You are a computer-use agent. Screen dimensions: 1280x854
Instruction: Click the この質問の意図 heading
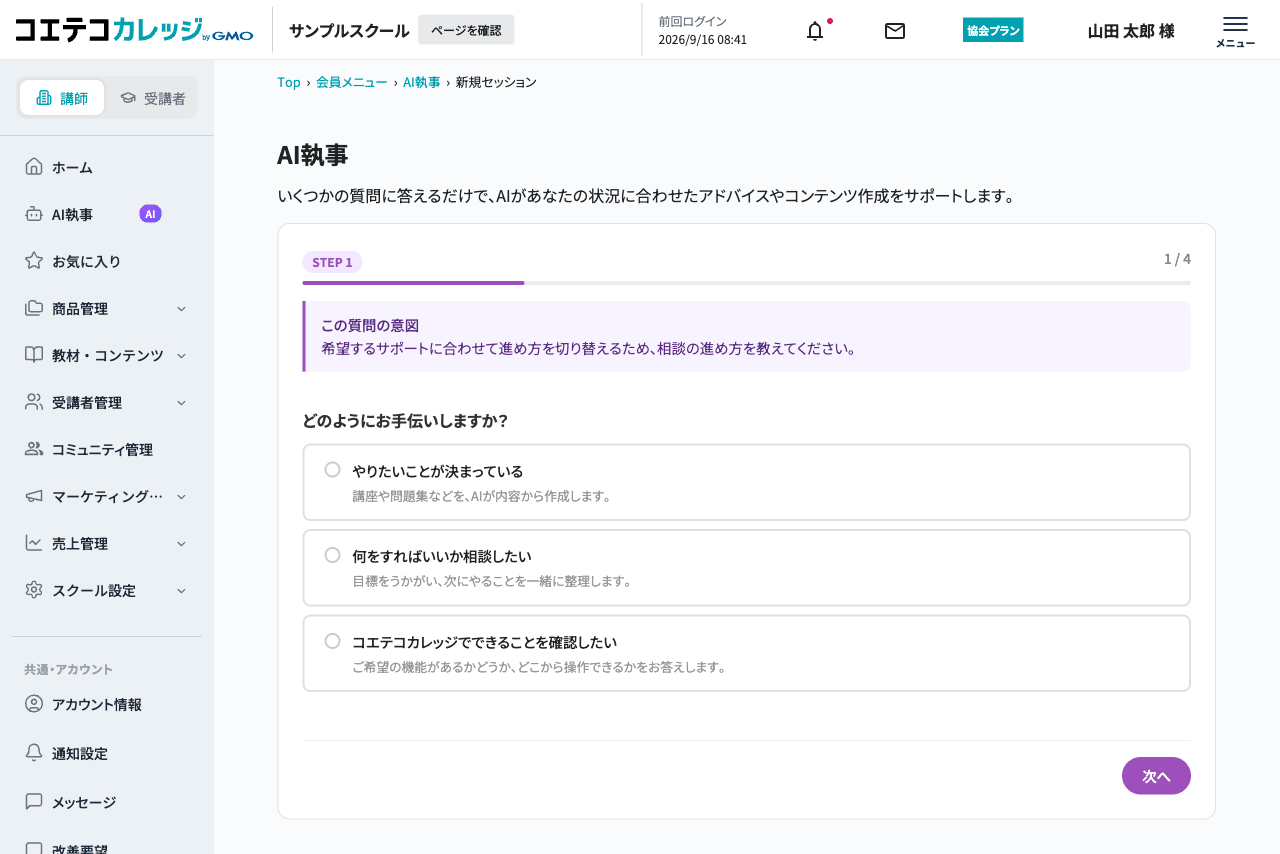point(370,326)
